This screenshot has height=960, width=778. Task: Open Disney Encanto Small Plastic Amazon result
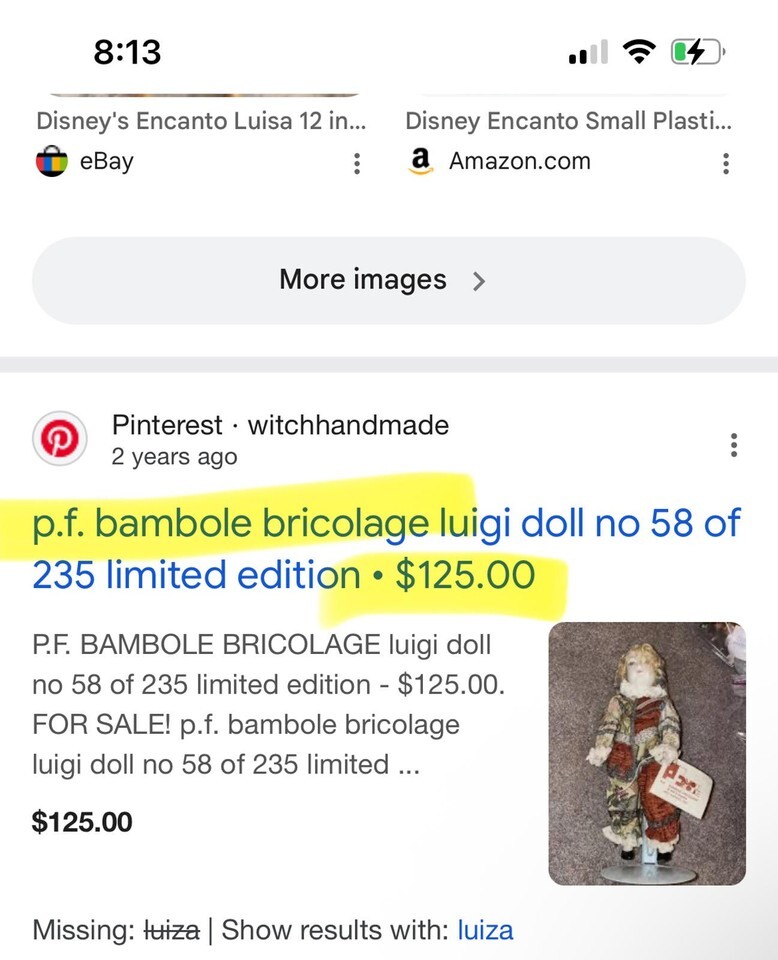(568, 122)
